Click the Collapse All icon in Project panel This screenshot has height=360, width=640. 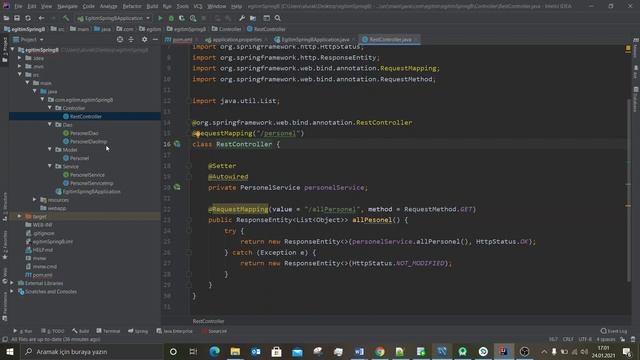click(131, 40)
